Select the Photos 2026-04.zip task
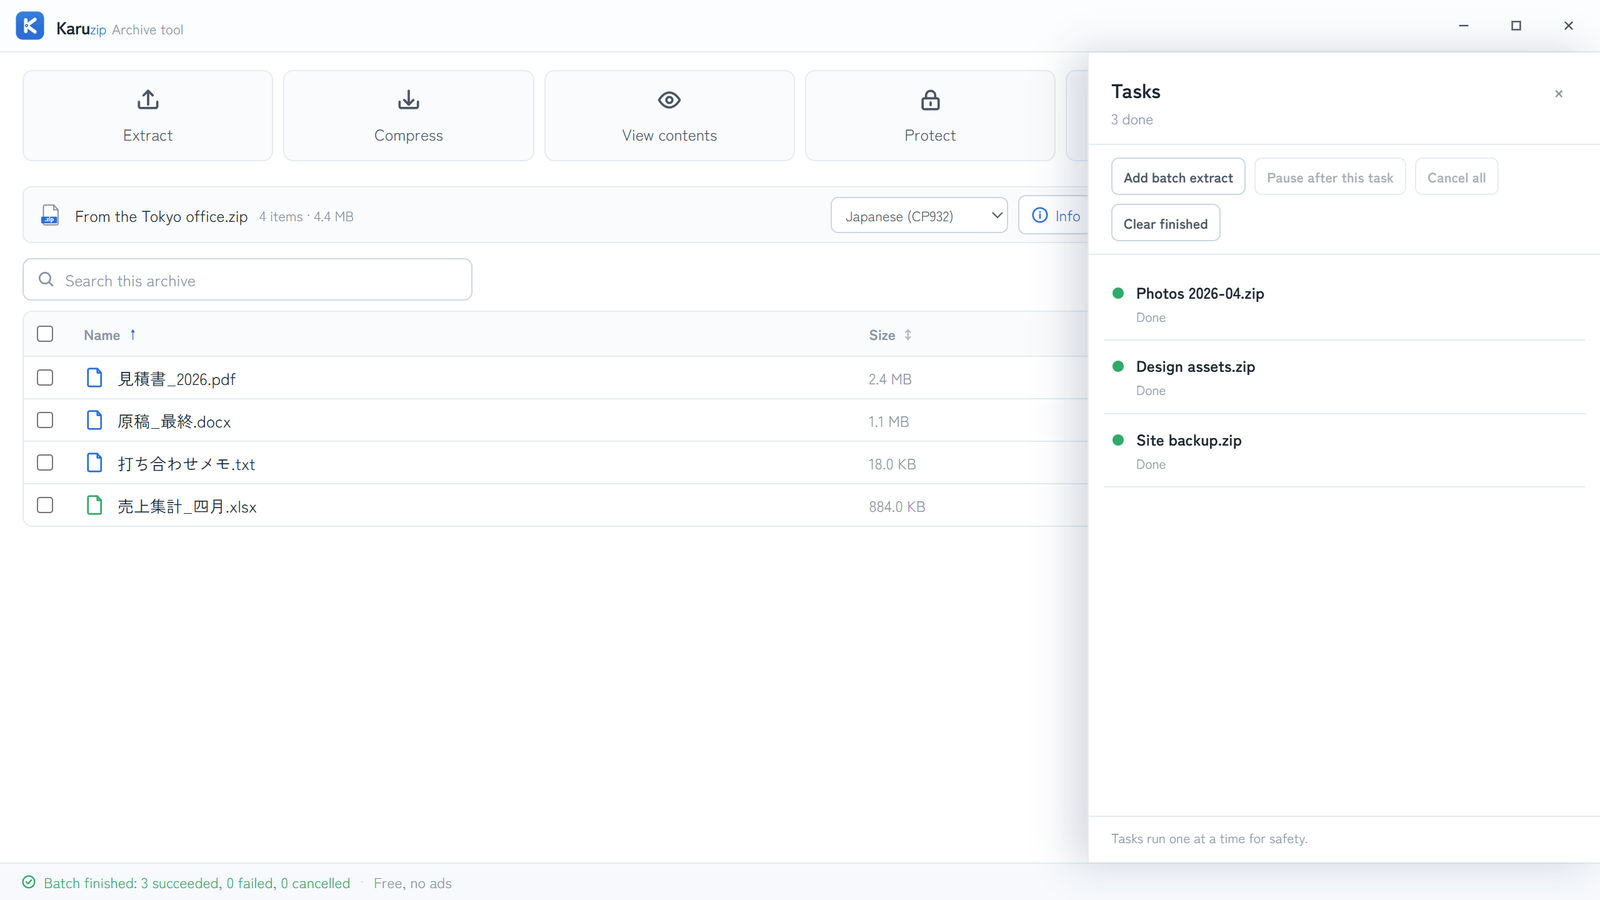The width and height of the screenshot is (1600, 900). (x=1344, y=304)
